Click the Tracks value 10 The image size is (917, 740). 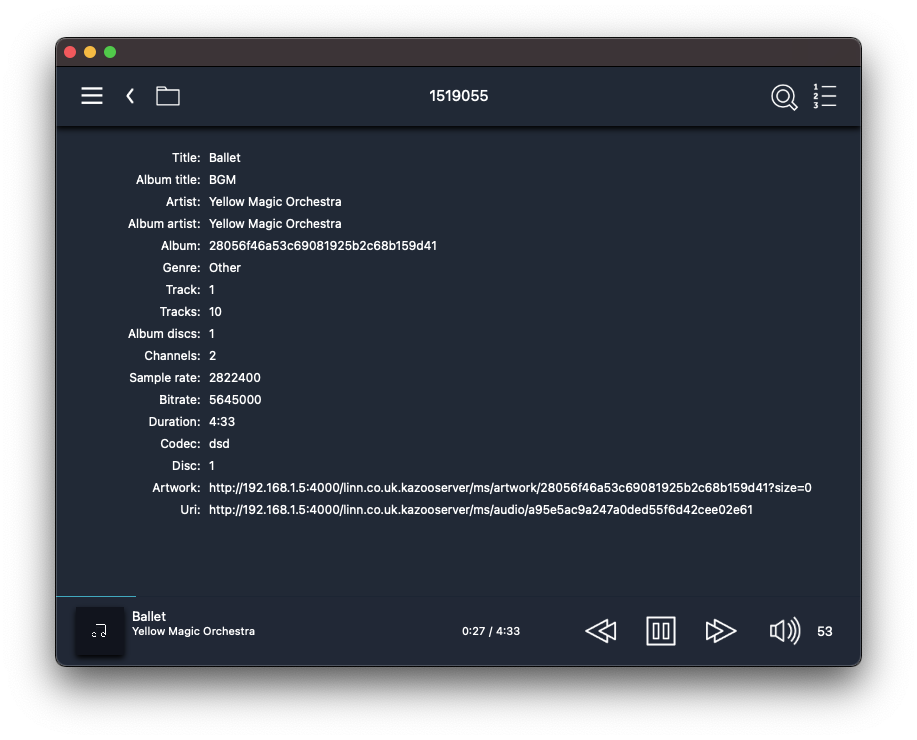click(x=215, y=312)
